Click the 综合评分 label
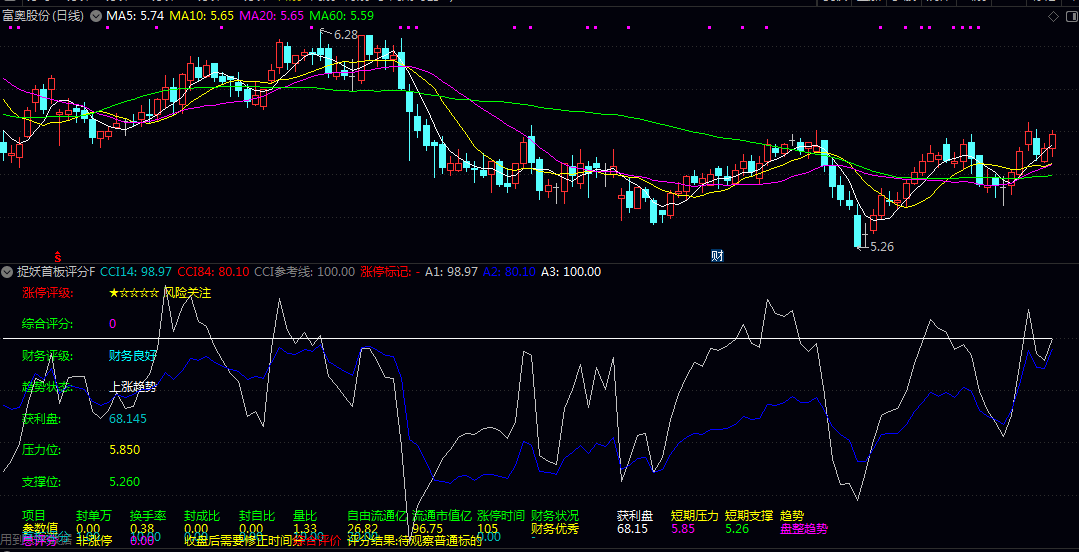Image resolution: width=1079 pixels, height=552 pixels. pos(47,323)
